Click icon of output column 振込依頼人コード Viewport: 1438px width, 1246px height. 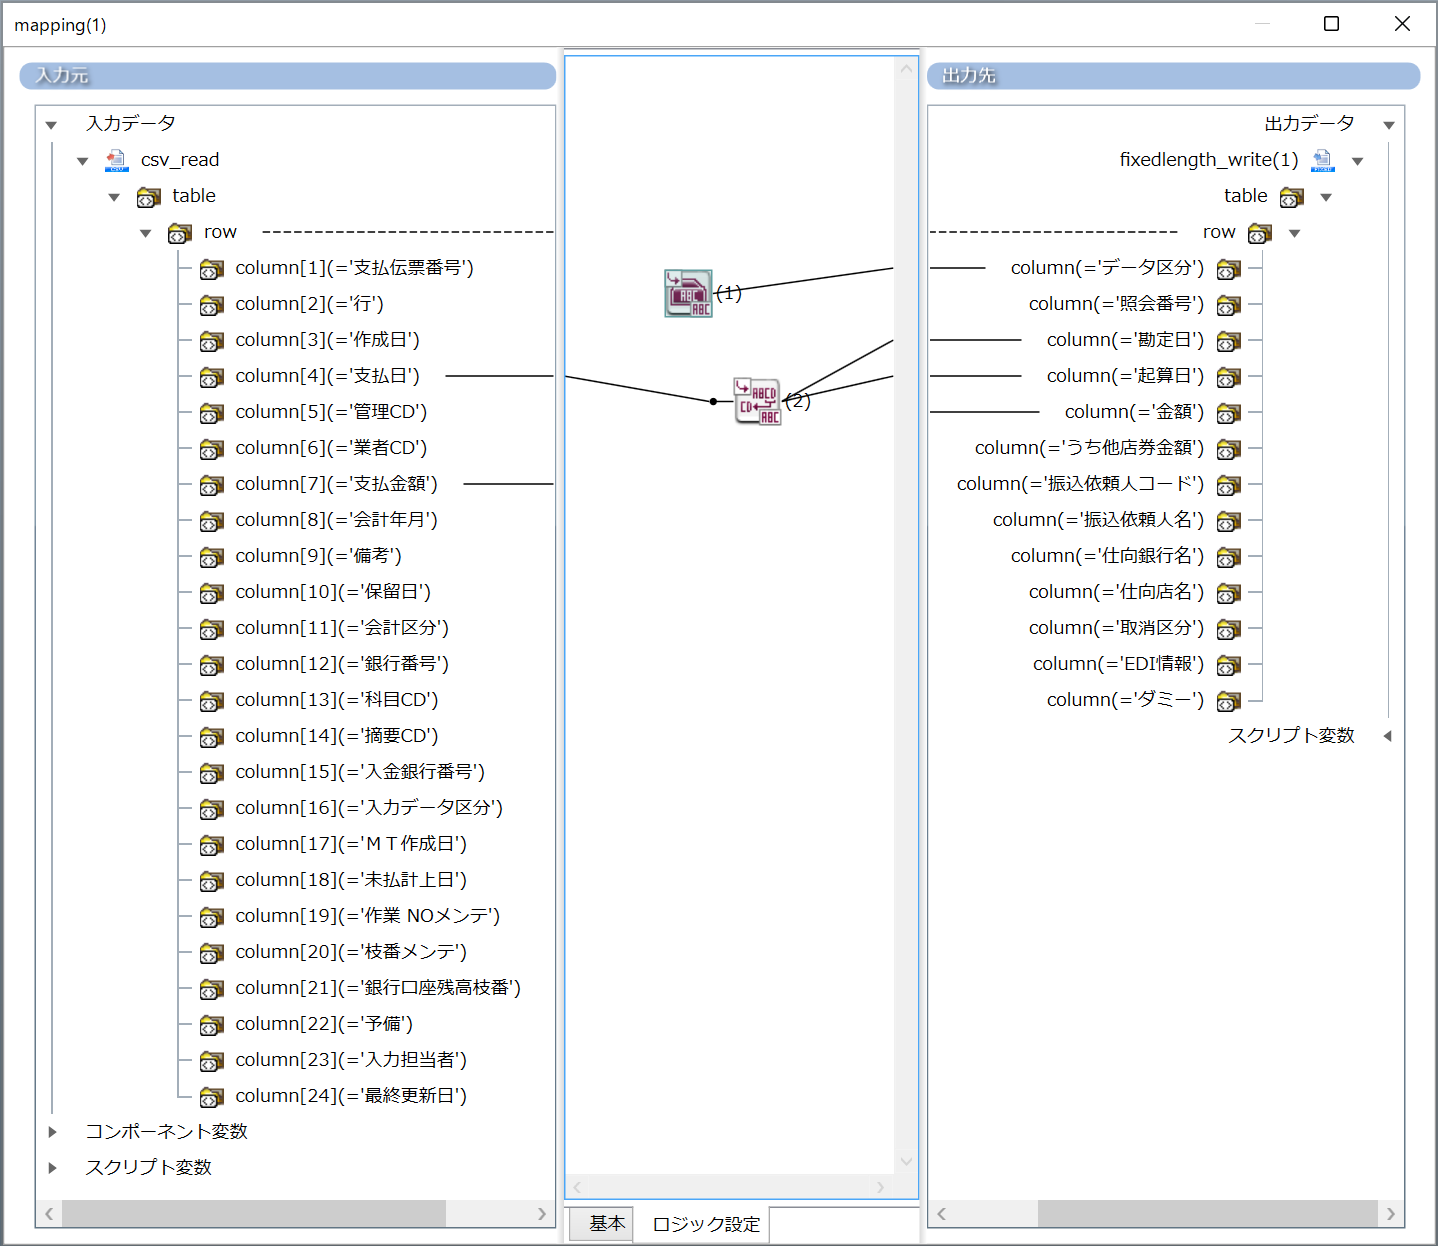(1229, 485)
